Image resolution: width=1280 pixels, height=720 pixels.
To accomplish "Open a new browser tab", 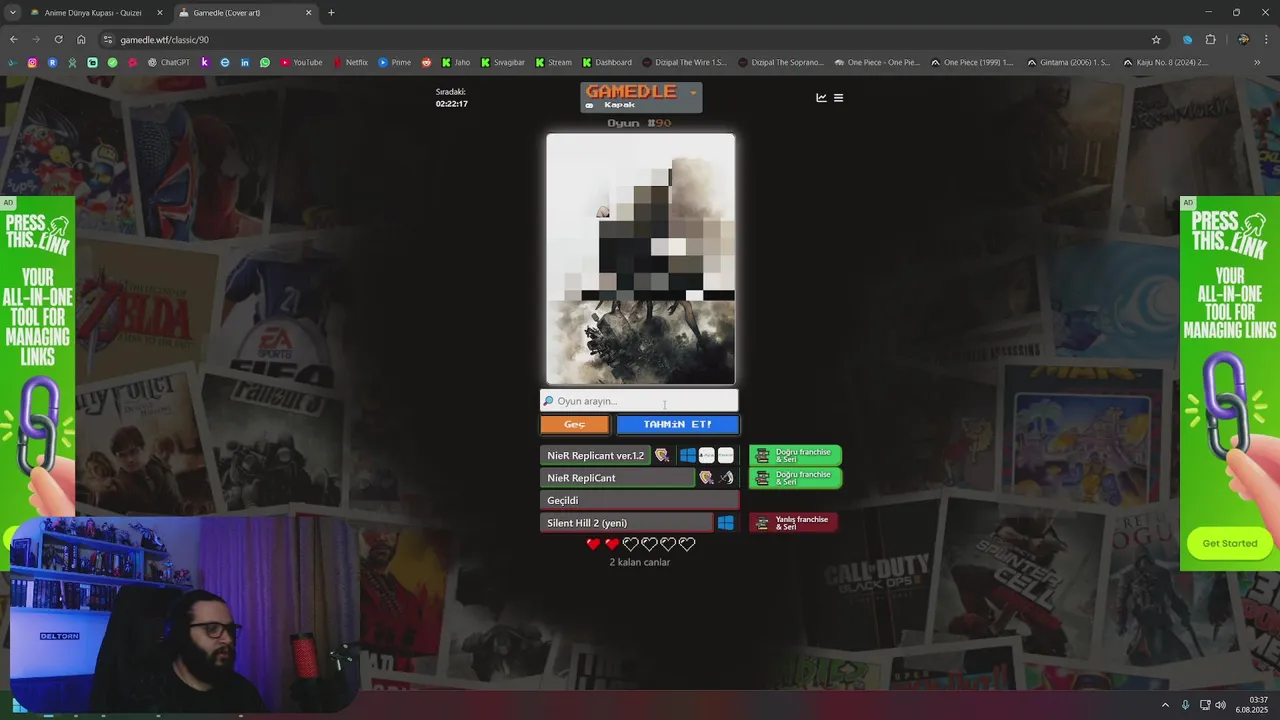I will click(331, 13).
